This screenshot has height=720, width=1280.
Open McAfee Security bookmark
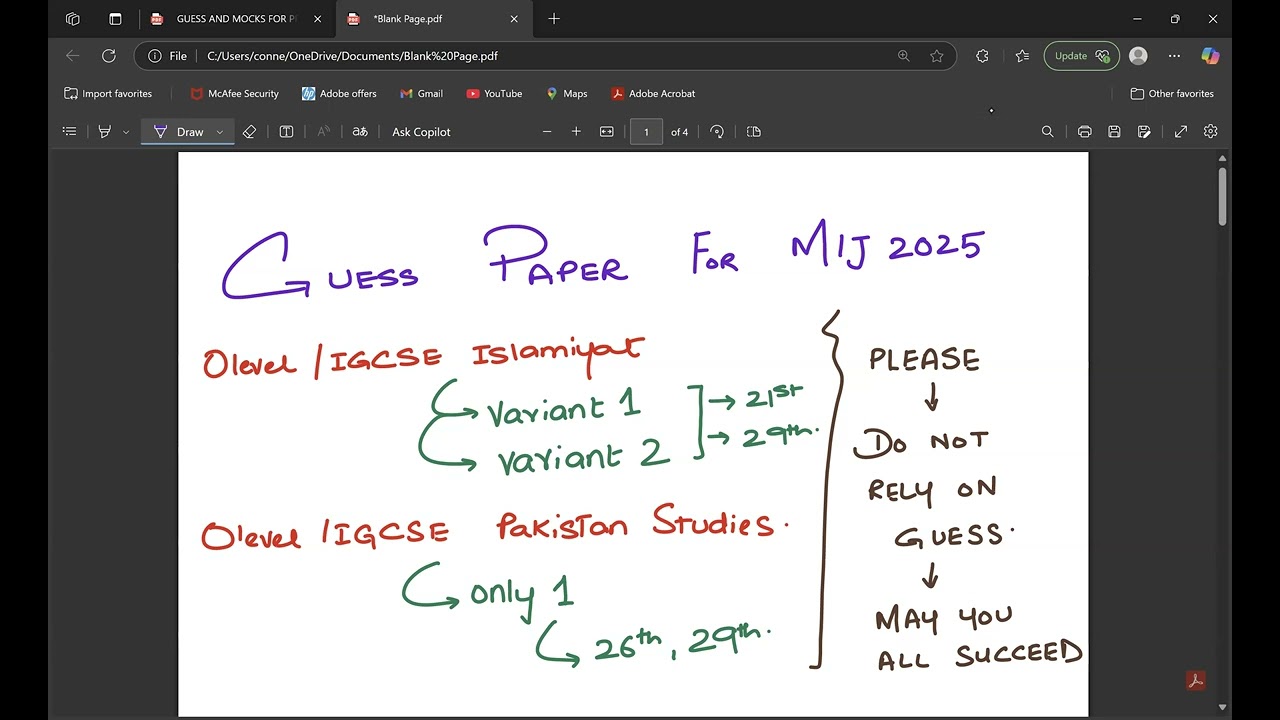coord(235,93)
